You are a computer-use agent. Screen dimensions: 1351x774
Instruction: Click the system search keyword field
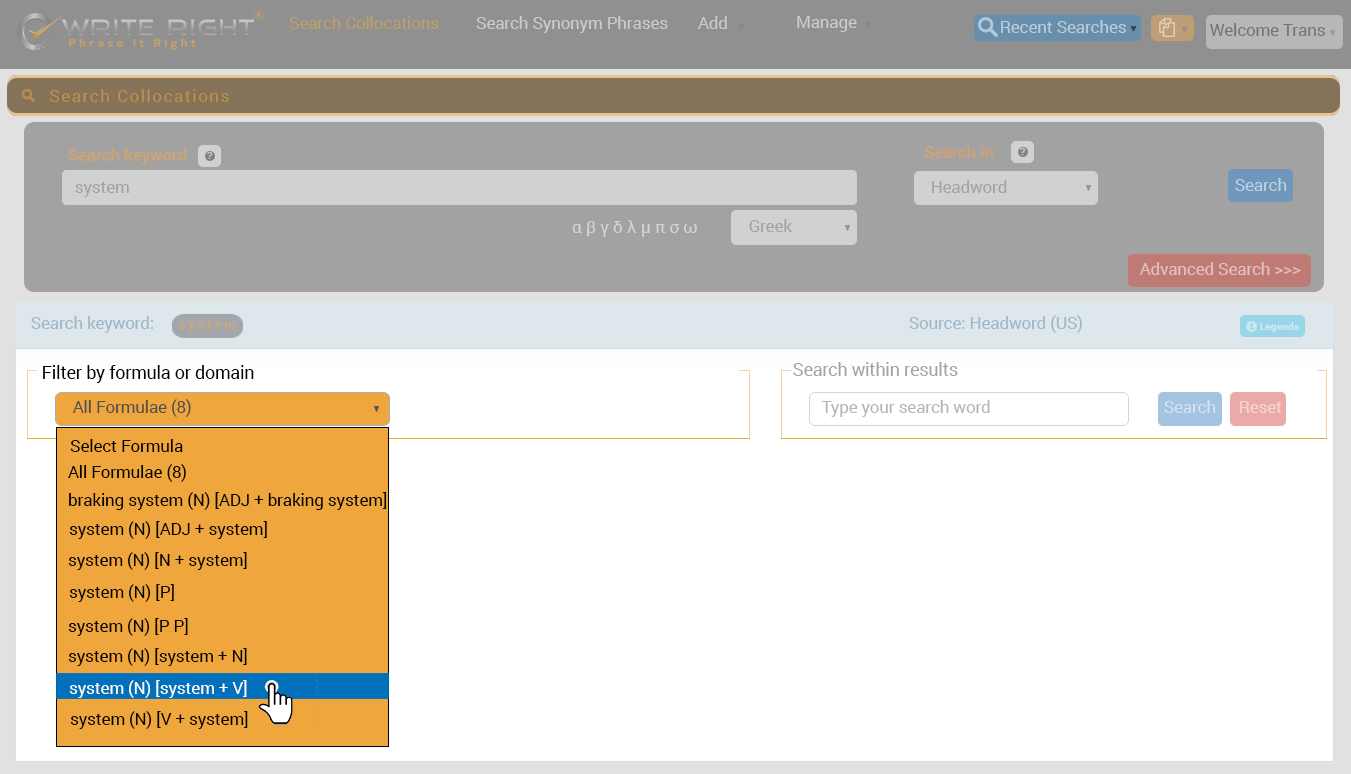(459, 188)
